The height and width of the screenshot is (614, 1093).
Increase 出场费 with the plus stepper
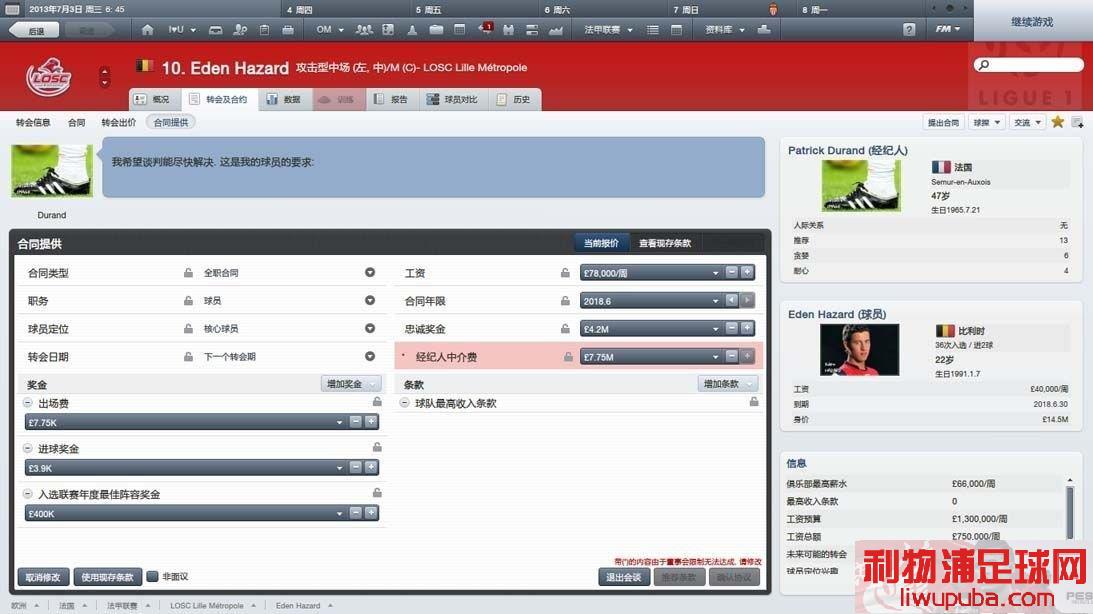(371, 422)
